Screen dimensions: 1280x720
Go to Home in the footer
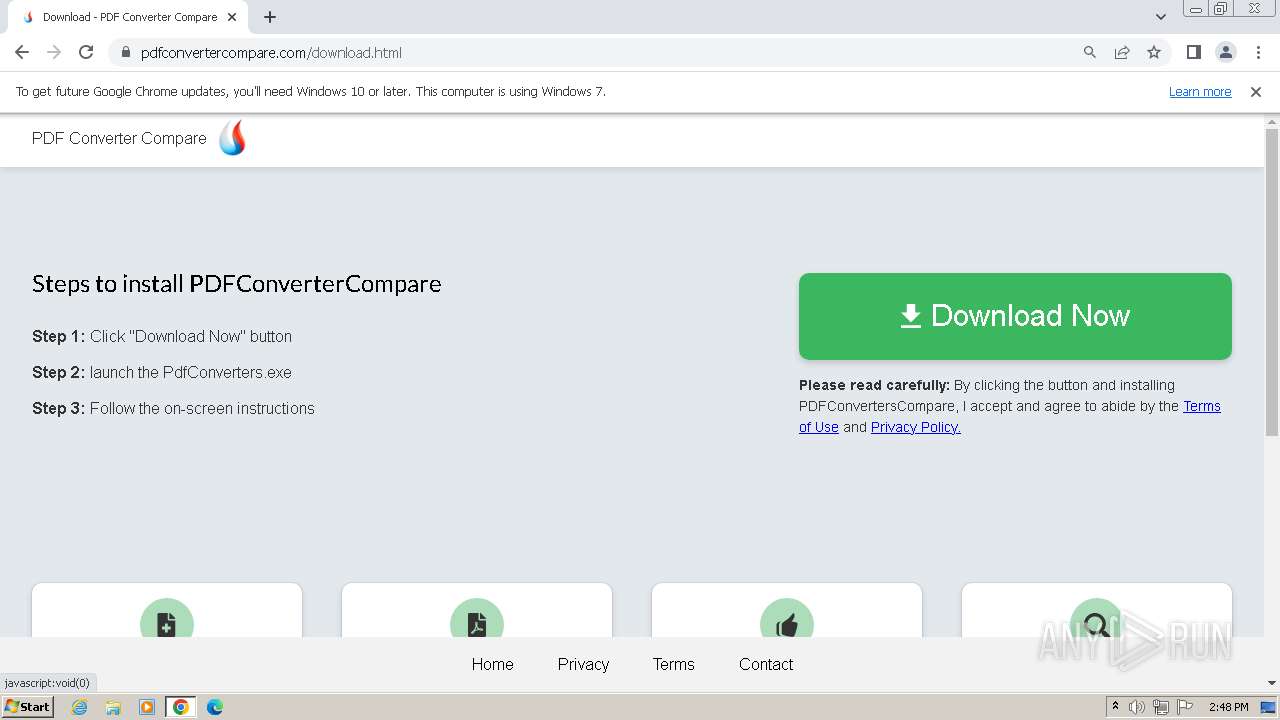[493, 664]
